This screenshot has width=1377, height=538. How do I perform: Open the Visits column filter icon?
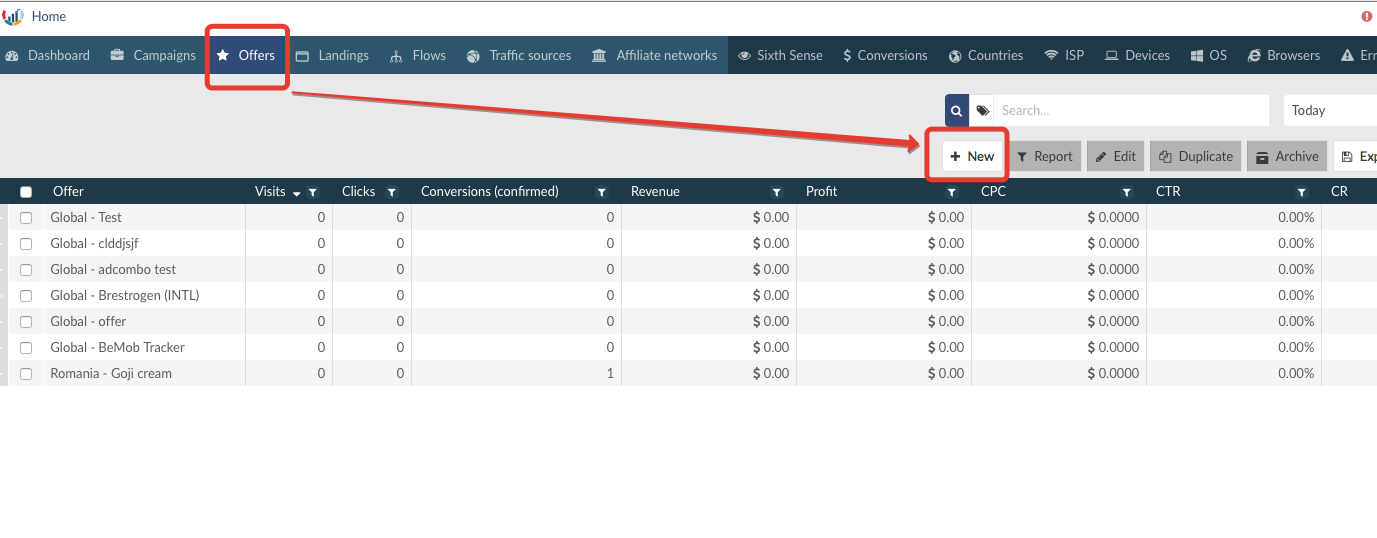(x=312, y=192)
